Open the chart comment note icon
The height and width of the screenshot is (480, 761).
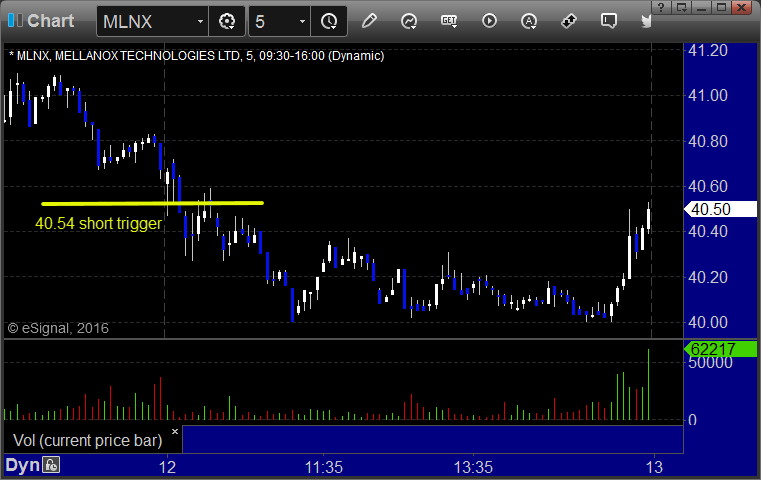click(x=609, y=21)
